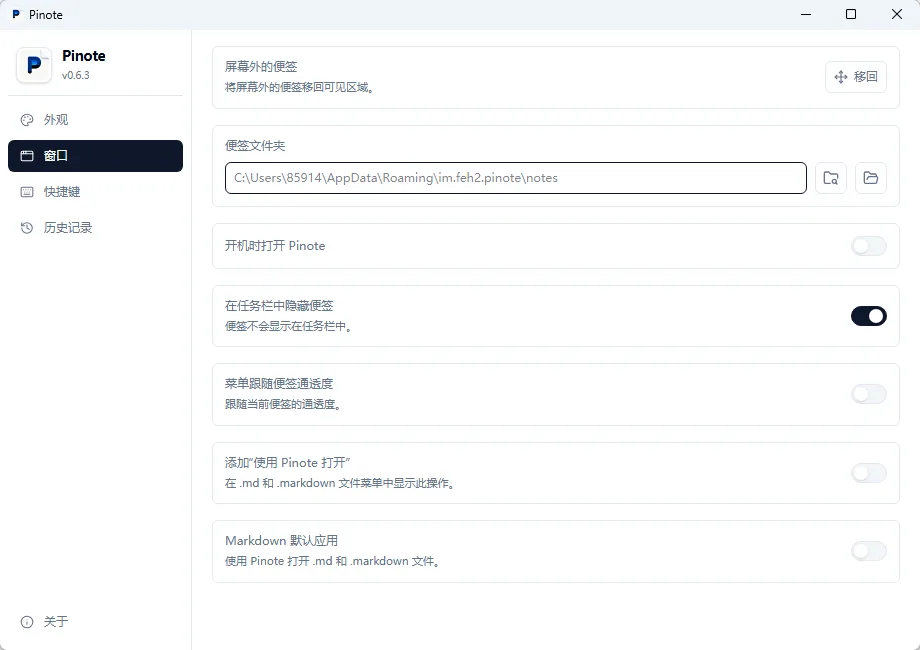Minimize the Pinote window
Image resolution: width=920 pixels, height=650 pixels.
806,14
